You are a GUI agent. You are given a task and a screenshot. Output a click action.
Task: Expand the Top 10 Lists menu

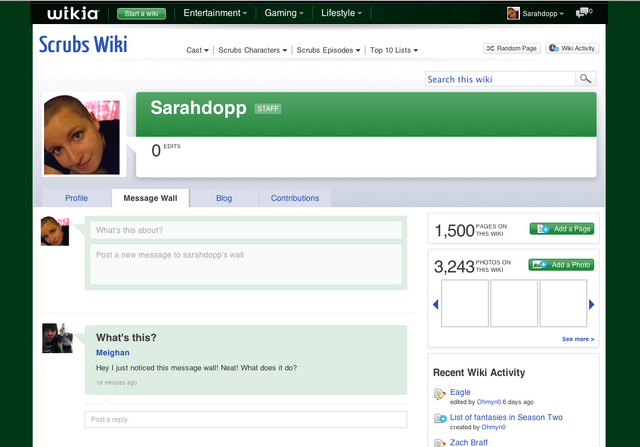pos(394,50)
